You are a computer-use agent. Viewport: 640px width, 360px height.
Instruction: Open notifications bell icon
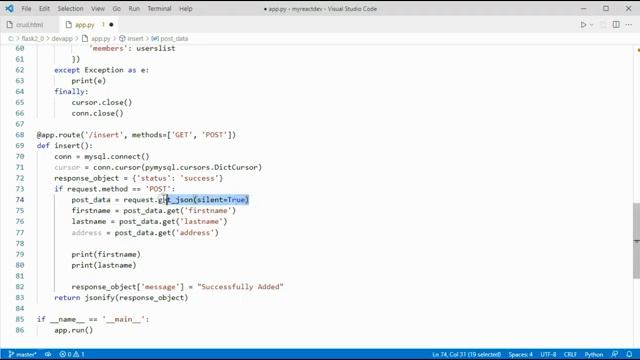[629, 354]
